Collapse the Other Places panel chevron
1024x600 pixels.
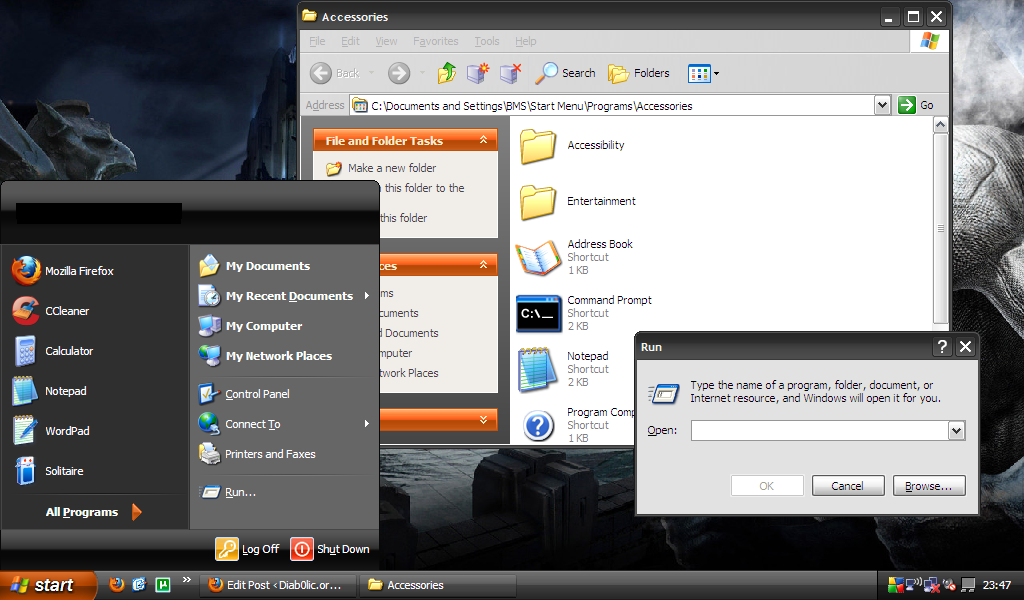(483, 264)
